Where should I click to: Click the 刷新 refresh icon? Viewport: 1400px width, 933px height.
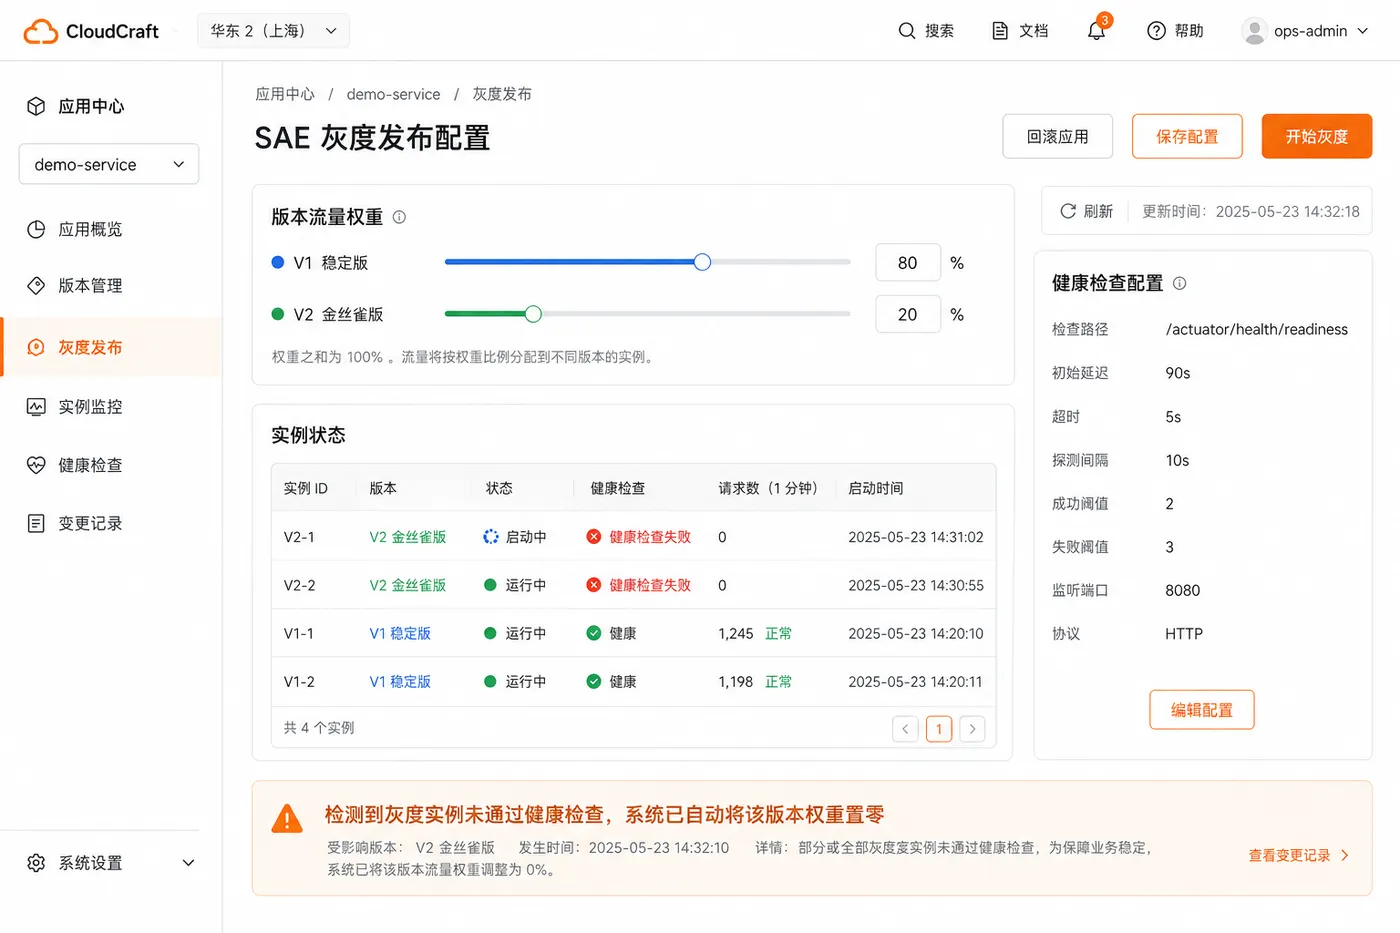1068,211
